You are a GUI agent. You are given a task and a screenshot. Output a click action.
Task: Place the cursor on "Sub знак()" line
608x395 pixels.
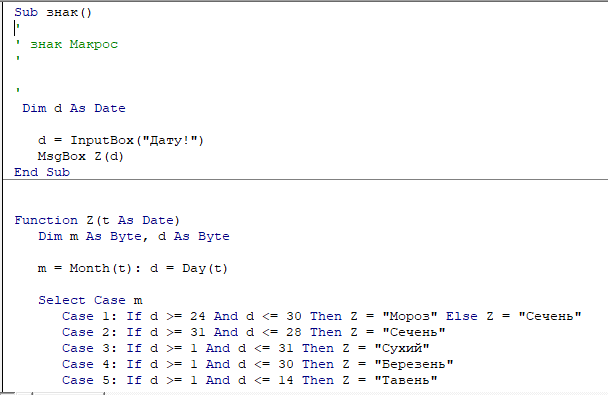click(x=53, y=12)
